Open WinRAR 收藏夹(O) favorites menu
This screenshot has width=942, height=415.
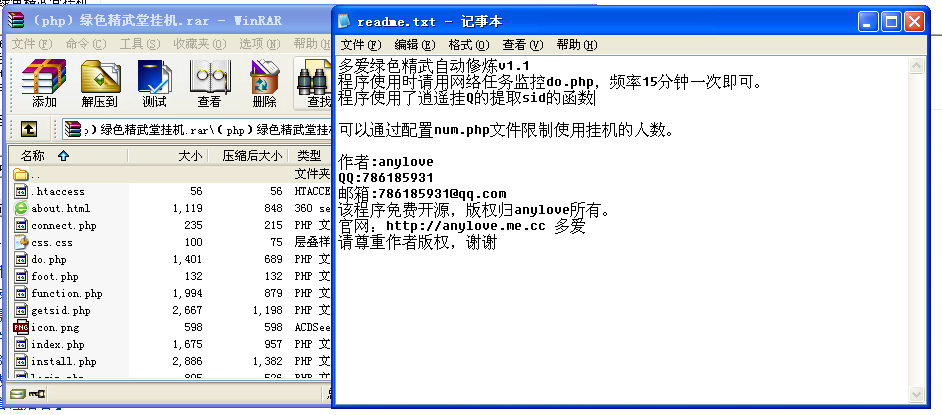[193, 44]
